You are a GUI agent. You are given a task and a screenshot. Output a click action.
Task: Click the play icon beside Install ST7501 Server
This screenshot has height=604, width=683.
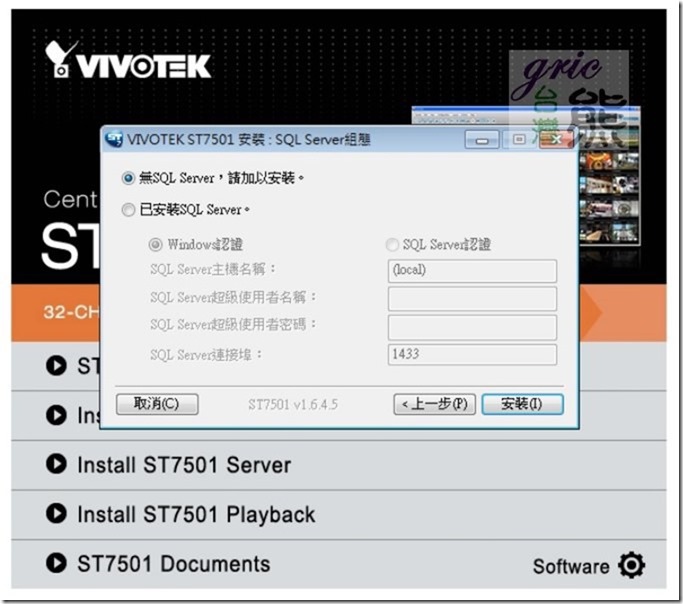pos(56,464)
